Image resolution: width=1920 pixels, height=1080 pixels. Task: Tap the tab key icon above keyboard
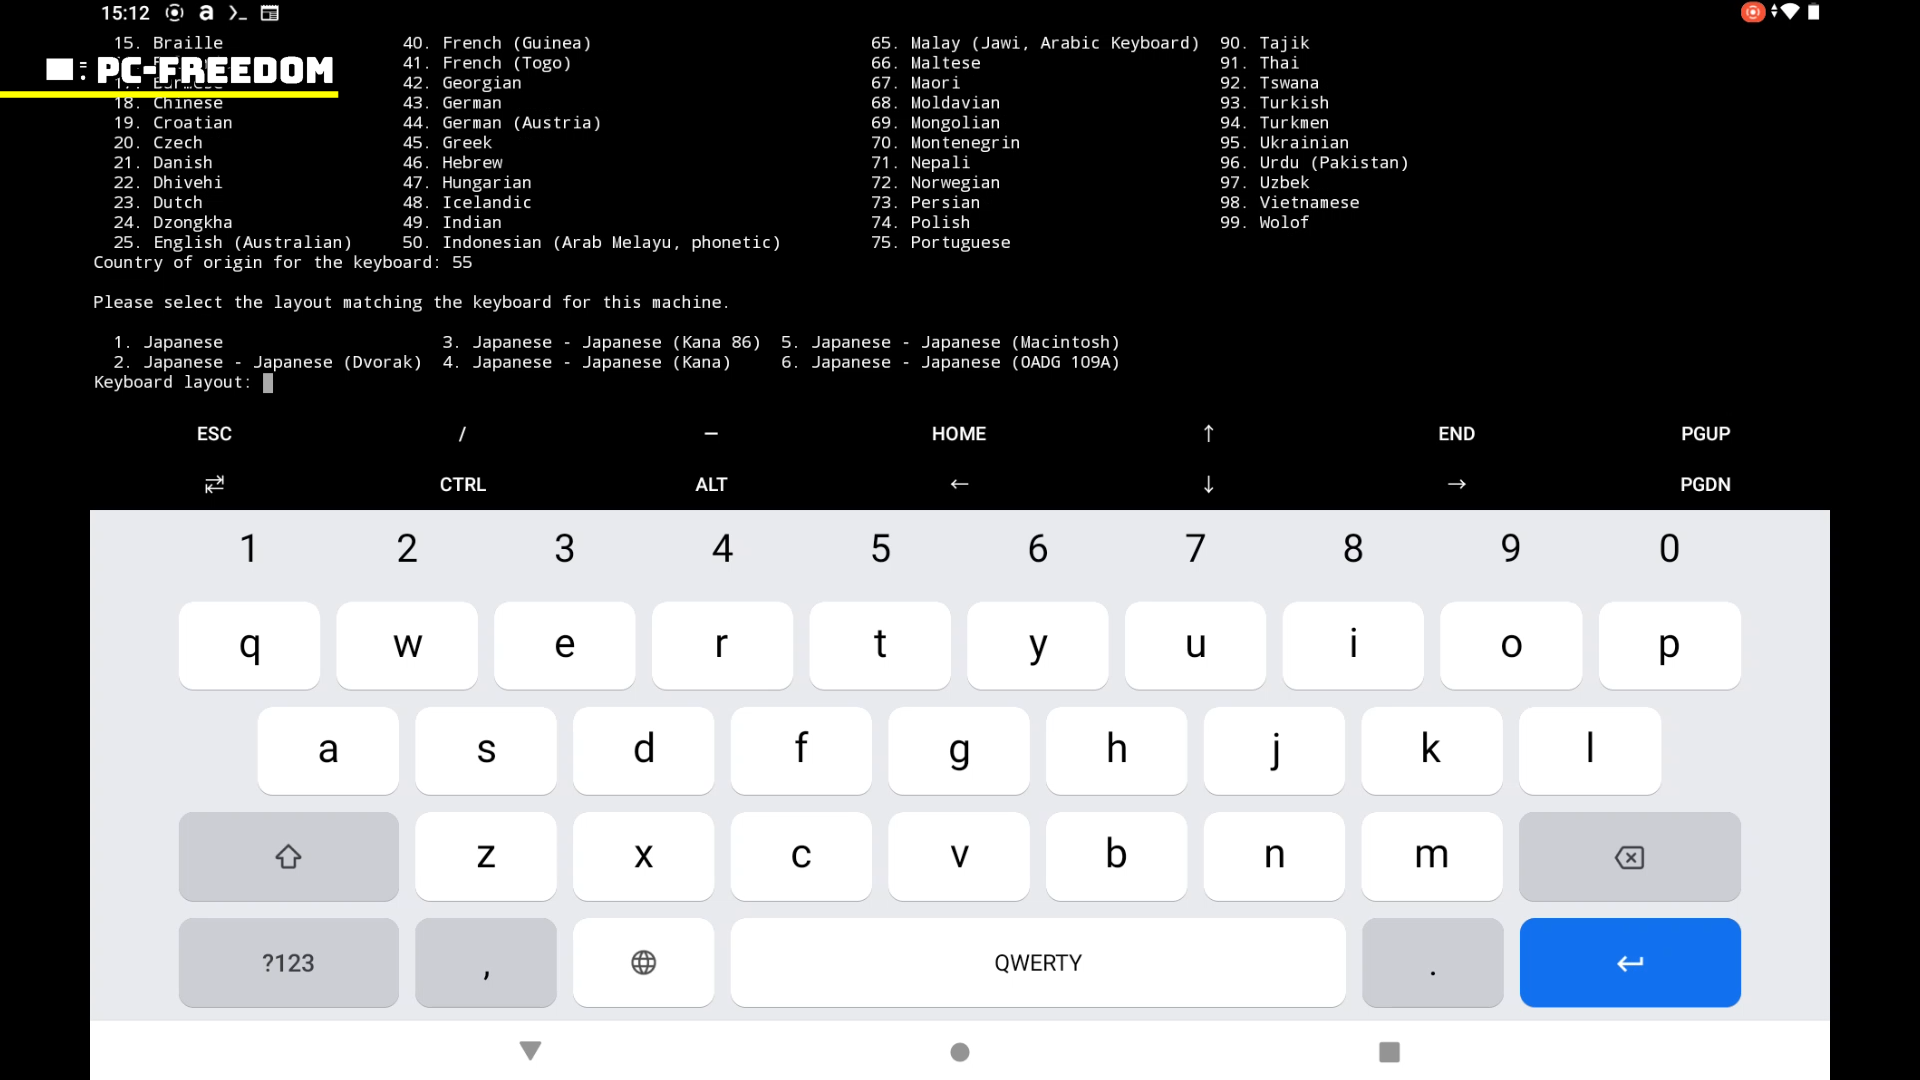tap(214, 484)
